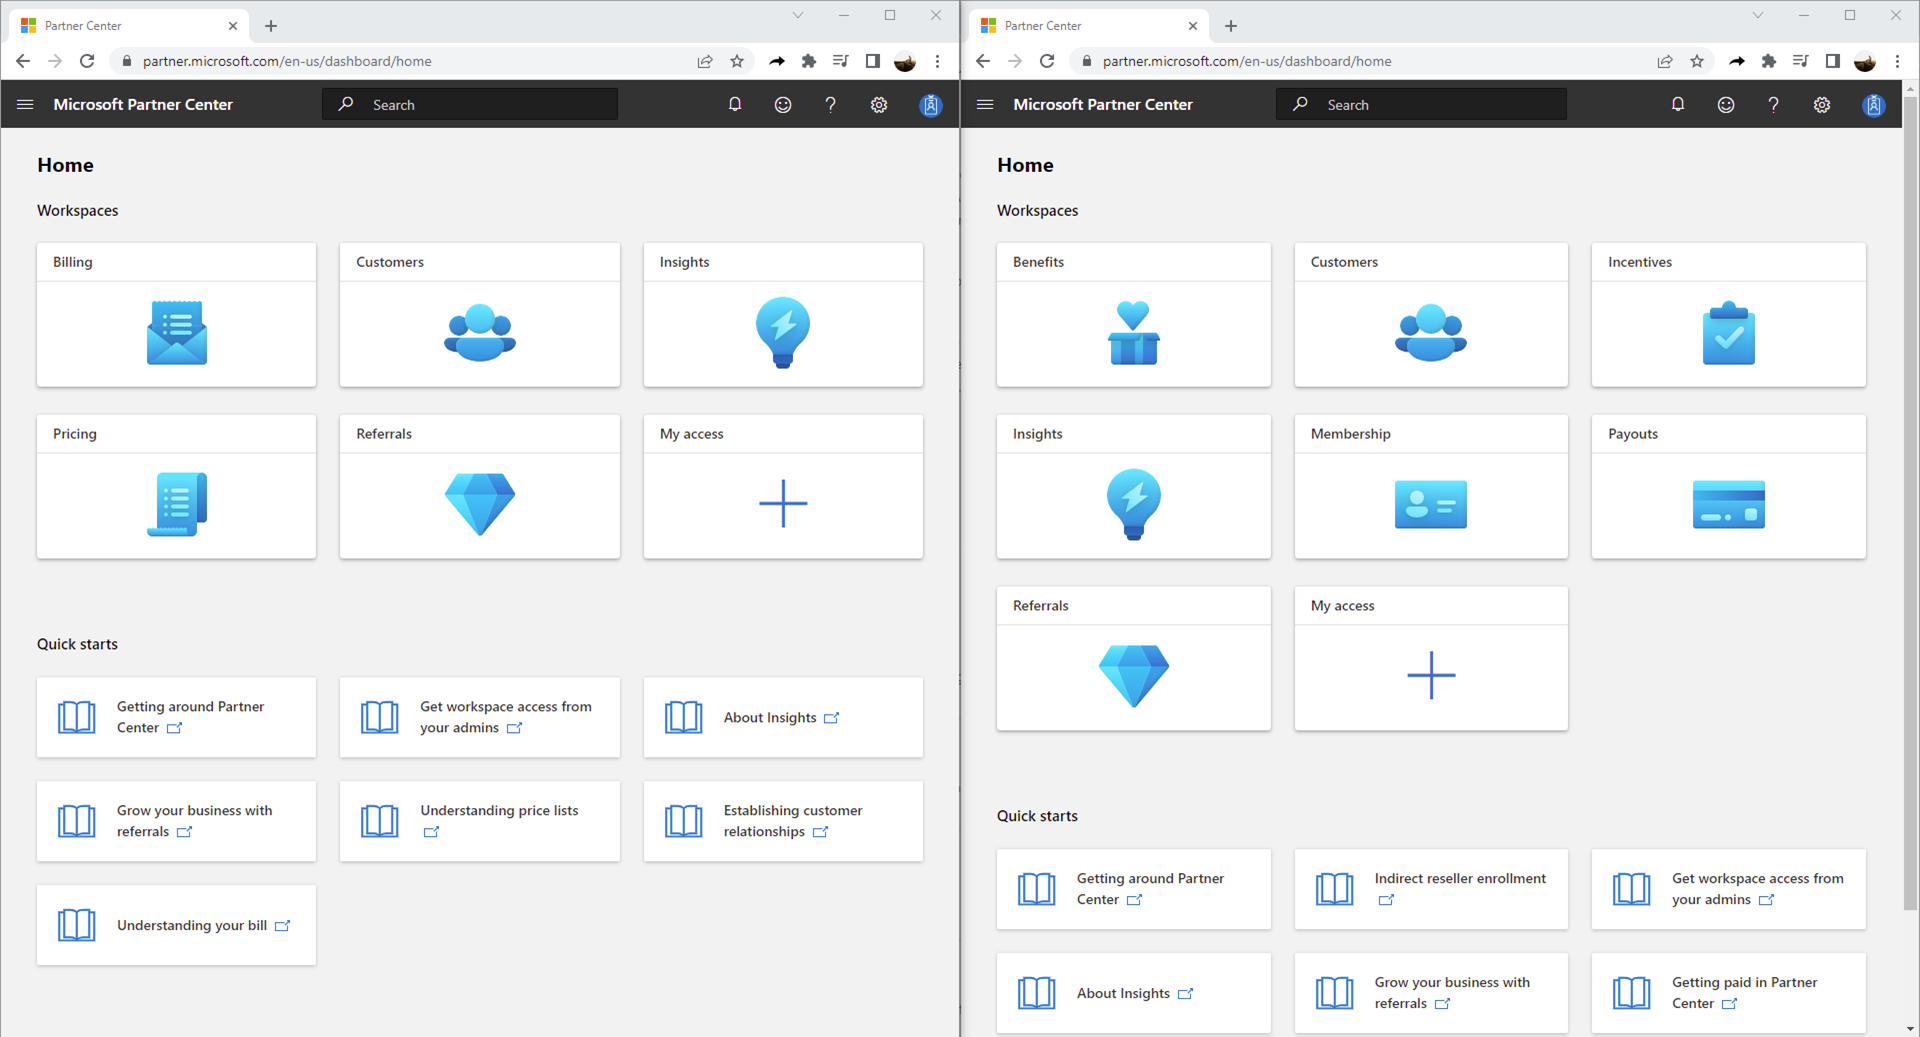
Task: Open extensions puzzle icon in right window
Action: pos(1769,61)
